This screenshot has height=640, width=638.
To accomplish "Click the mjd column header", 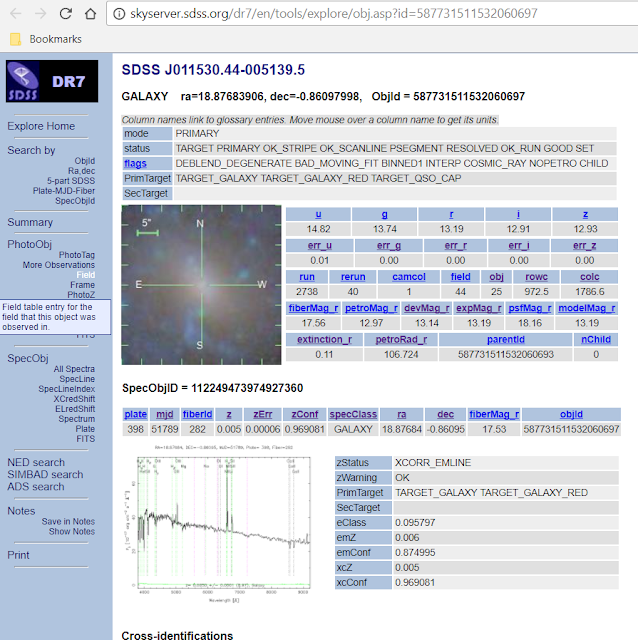I will 165,414.
